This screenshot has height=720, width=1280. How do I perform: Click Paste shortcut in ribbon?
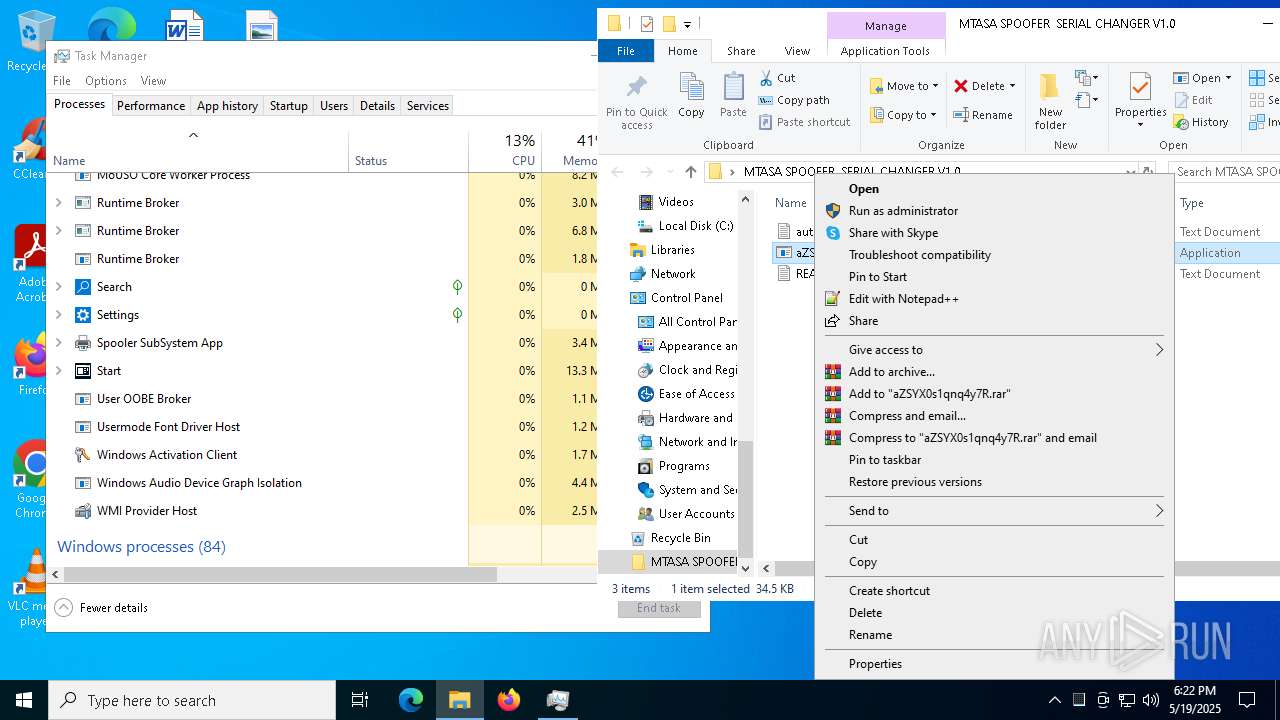[x=804, y=122]
